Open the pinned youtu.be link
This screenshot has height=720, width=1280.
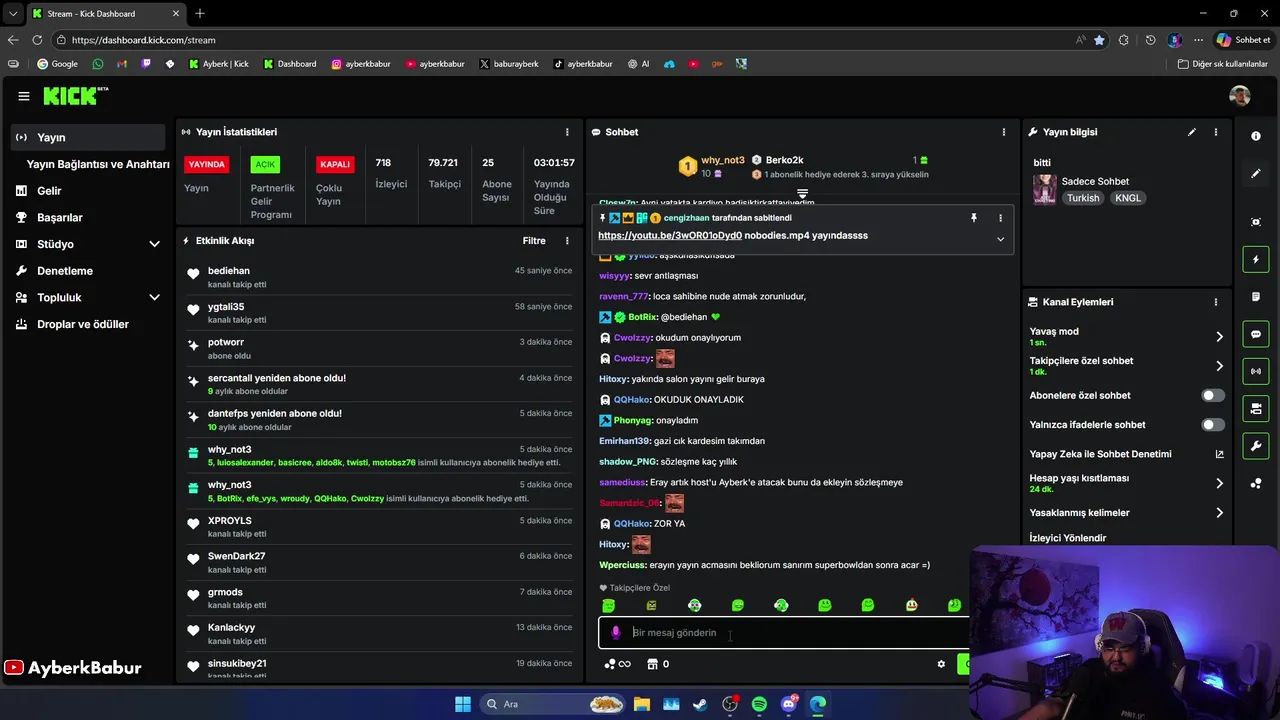click(x=670, y=236)
